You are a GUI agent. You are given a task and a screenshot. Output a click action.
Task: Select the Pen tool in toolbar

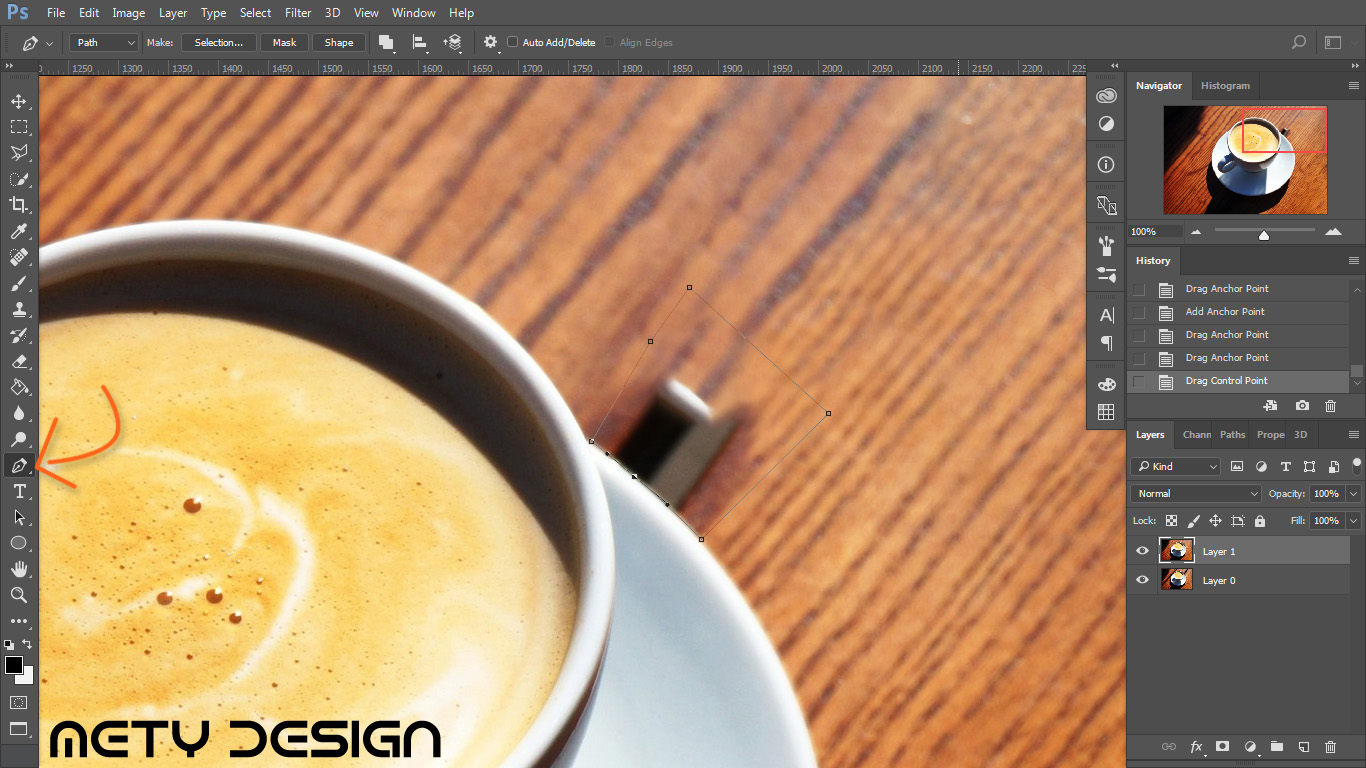(19, 466)
